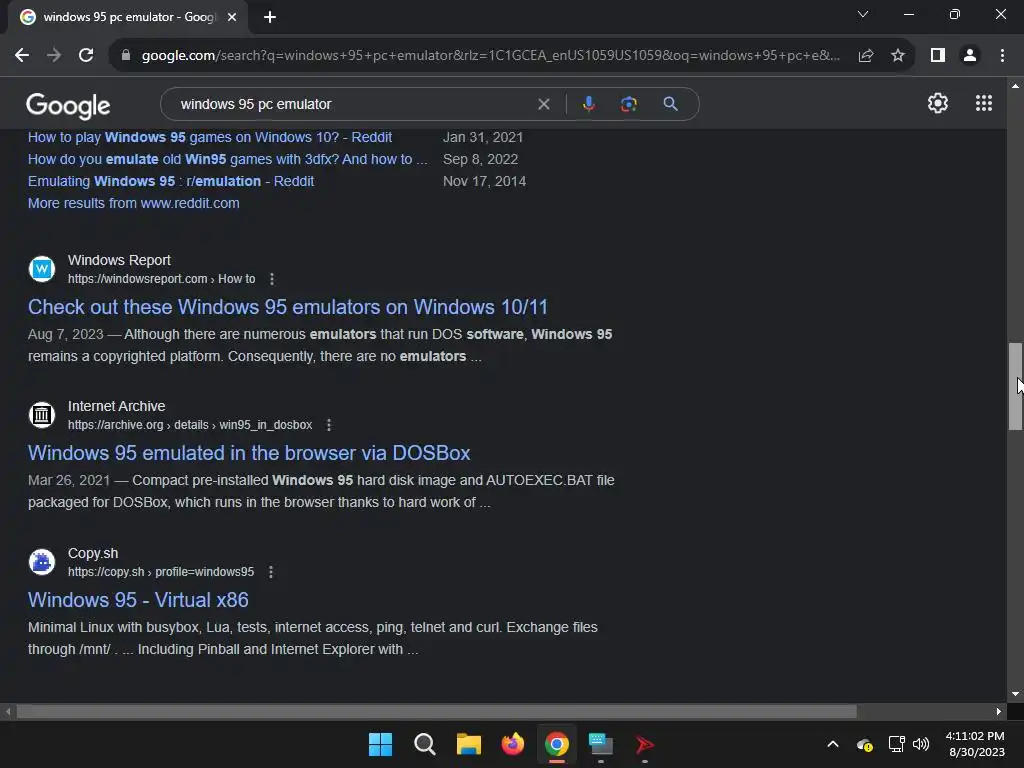The image size is (1024, 768).
Task: Open the red arrow app in taskbar
Action: [x=645, y=744]
